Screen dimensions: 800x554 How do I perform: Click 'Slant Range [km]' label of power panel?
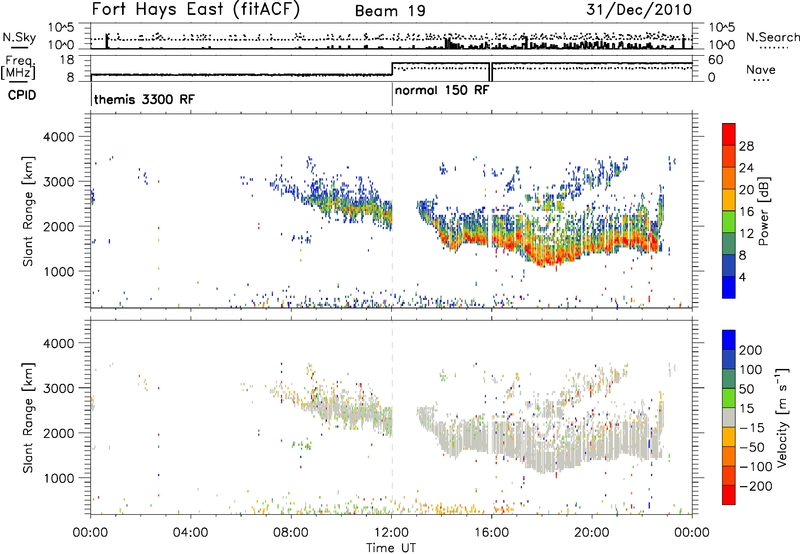[x=28, y=211]
